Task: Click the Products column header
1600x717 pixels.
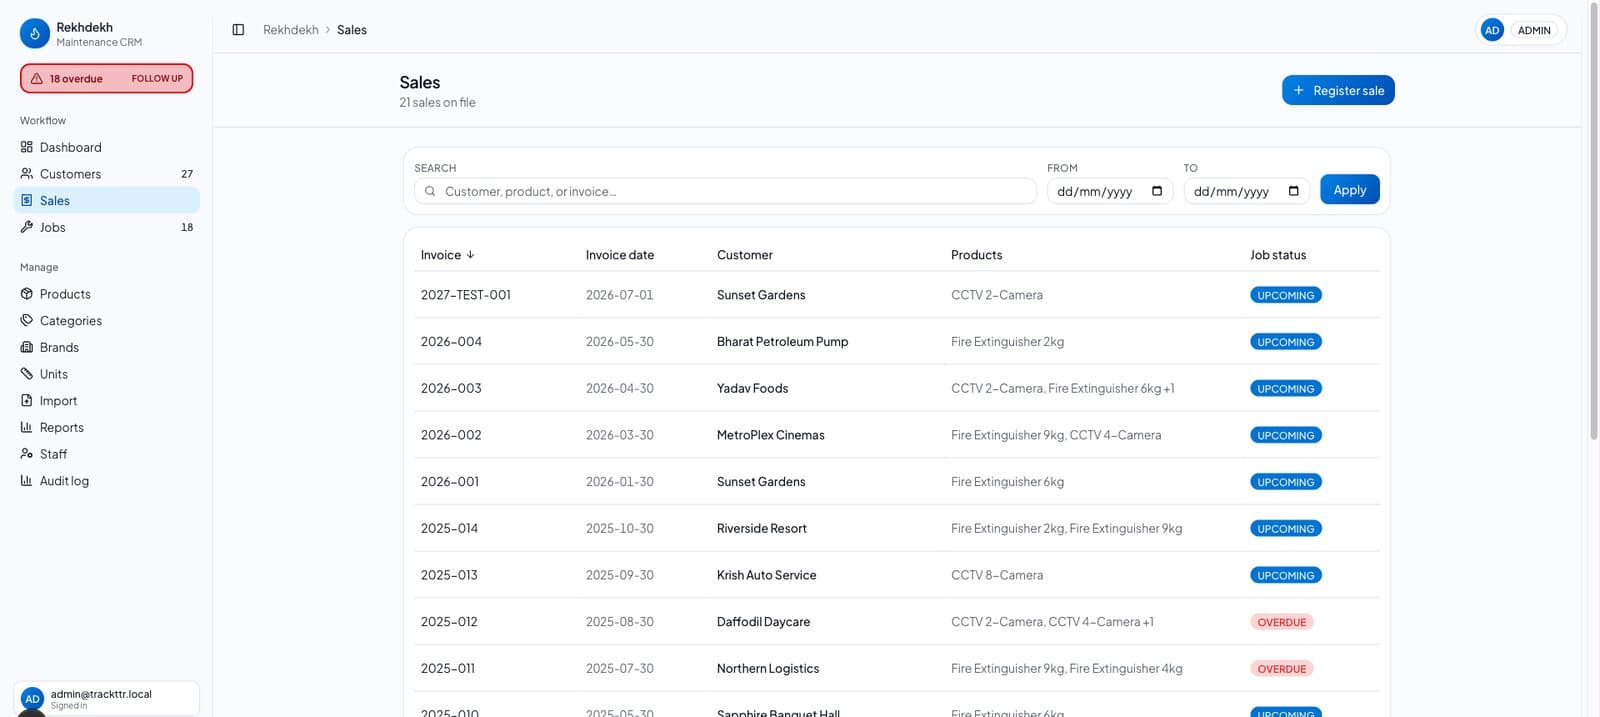Action: point(977,255)
